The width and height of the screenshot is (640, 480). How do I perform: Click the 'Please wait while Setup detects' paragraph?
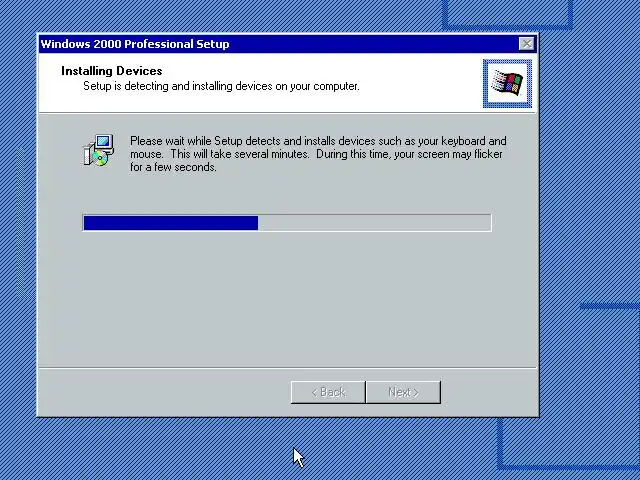coord(318,154)
